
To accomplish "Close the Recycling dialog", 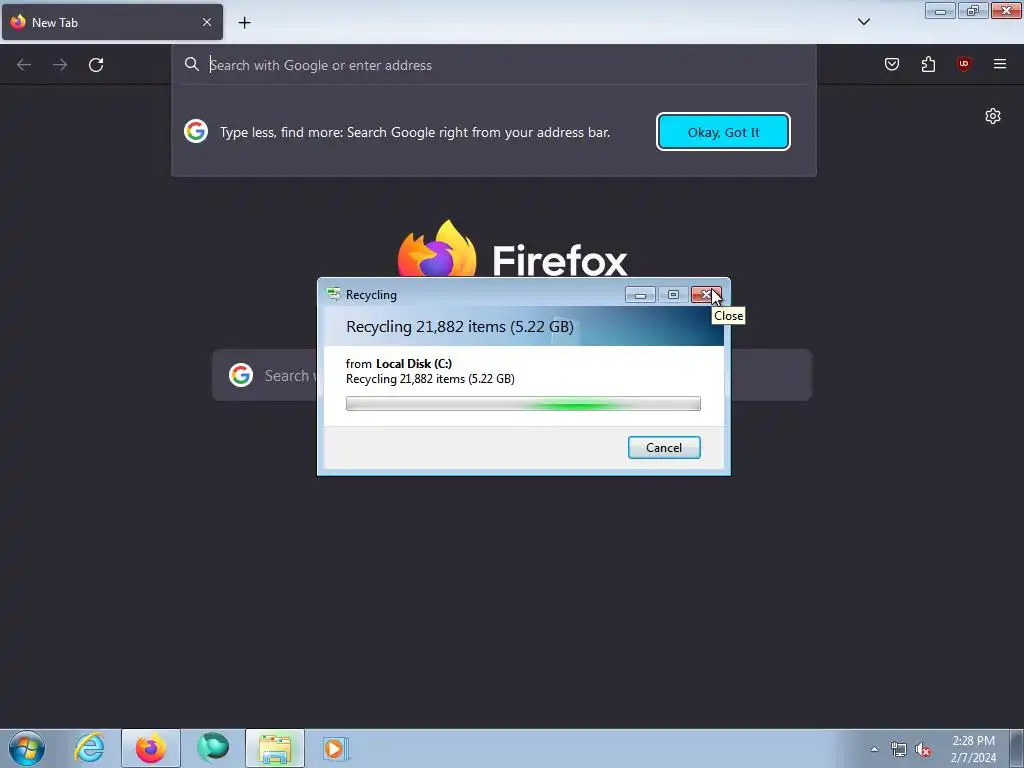I will point(706,295).
